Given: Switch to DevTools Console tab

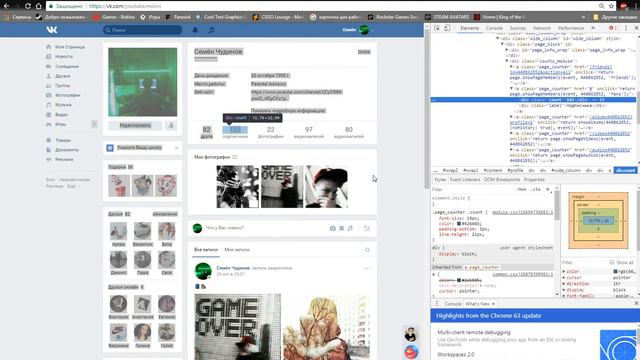Looking at the screenshot, I should 494,28.
